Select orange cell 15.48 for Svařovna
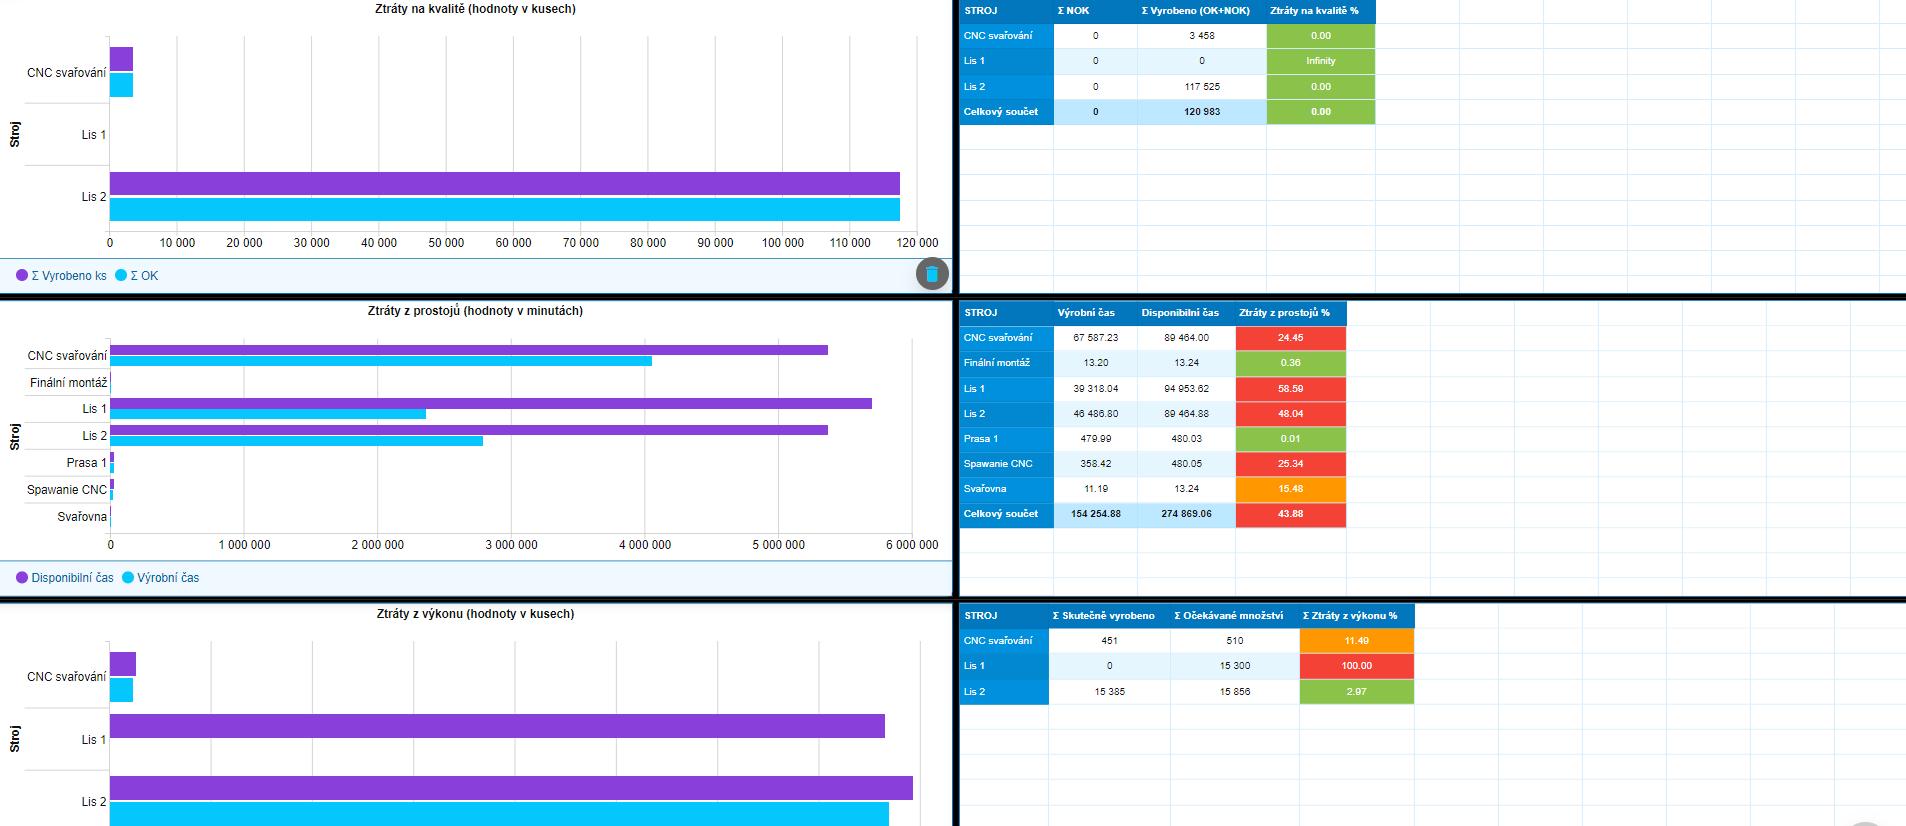The height and width of the screenshot is (826, 1906). point(1291,489)
